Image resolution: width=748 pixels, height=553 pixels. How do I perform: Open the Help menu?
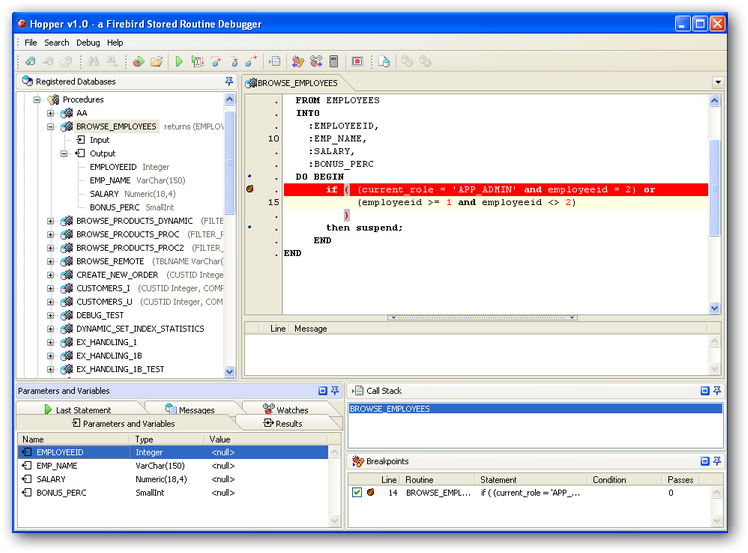coord(115,42)
